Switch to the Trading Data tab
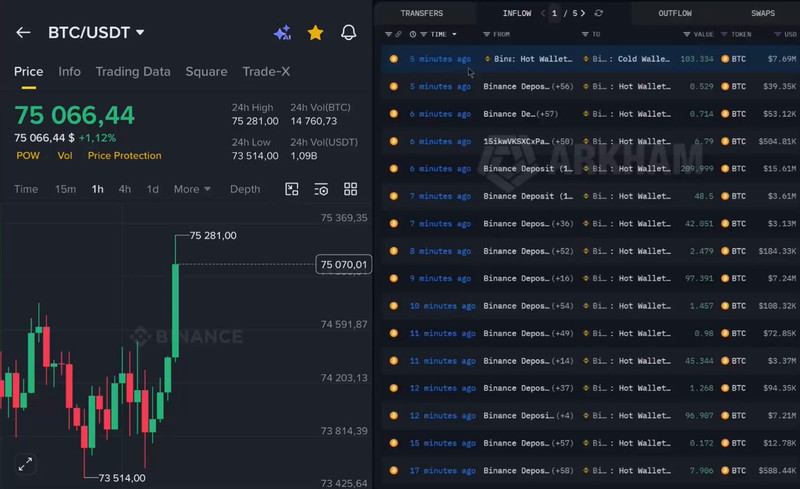The image size is (800, 489). click(132, 72)
